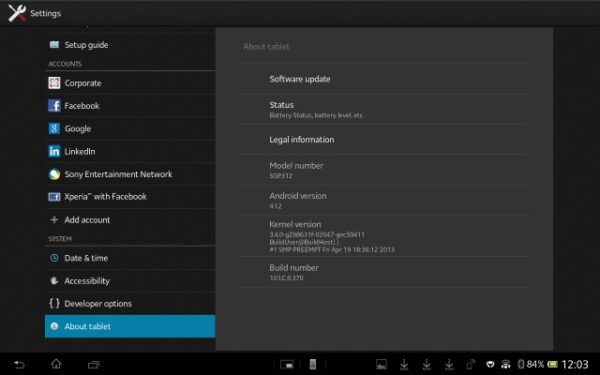Open Legal information
The image size is (600, 375).
[x=384, y=139]
